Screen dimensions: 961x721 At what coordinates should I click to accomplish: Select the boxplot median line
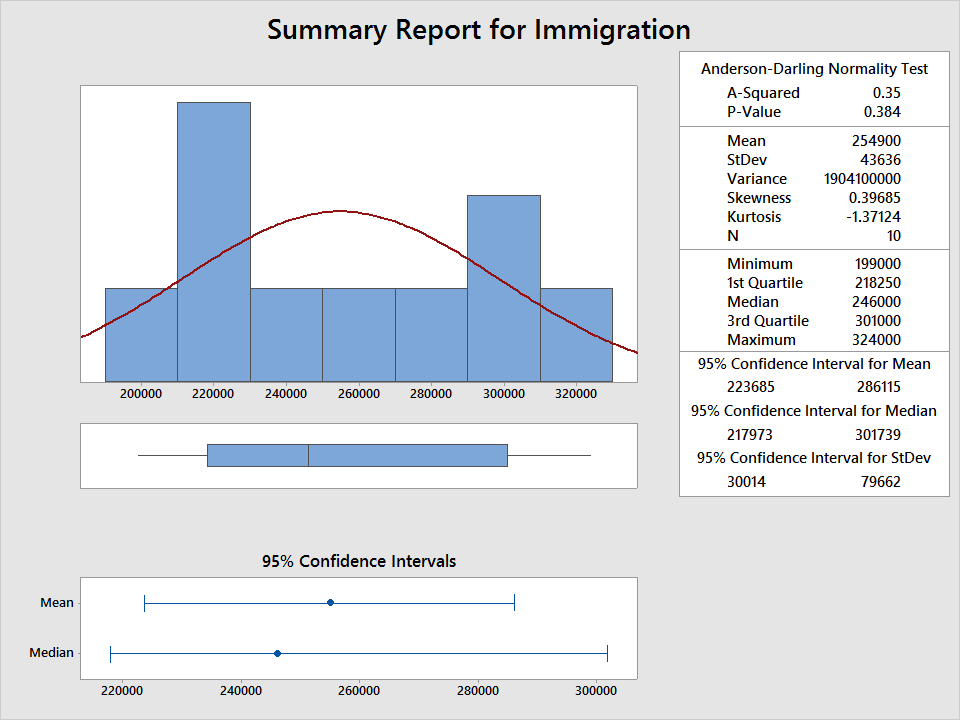tap(308, 455)
